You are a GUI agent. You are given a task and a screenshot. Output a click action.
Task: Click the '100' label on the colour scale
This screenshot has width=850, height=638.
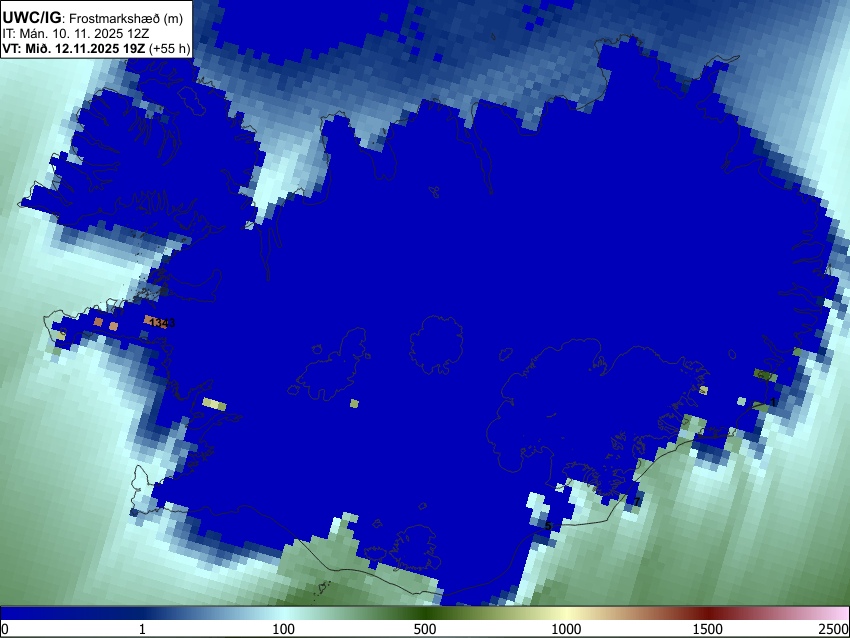click(283, 629)
